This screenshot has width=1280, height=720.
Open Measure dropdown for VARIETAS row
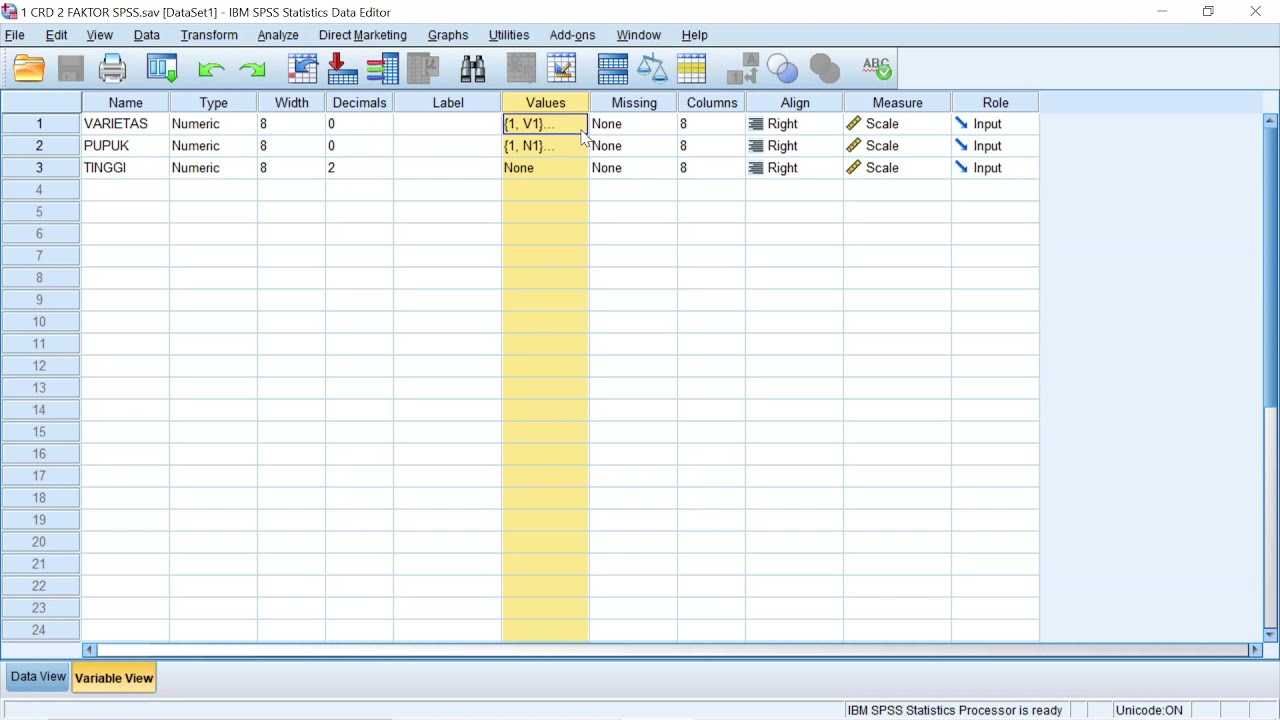[897, 124]
